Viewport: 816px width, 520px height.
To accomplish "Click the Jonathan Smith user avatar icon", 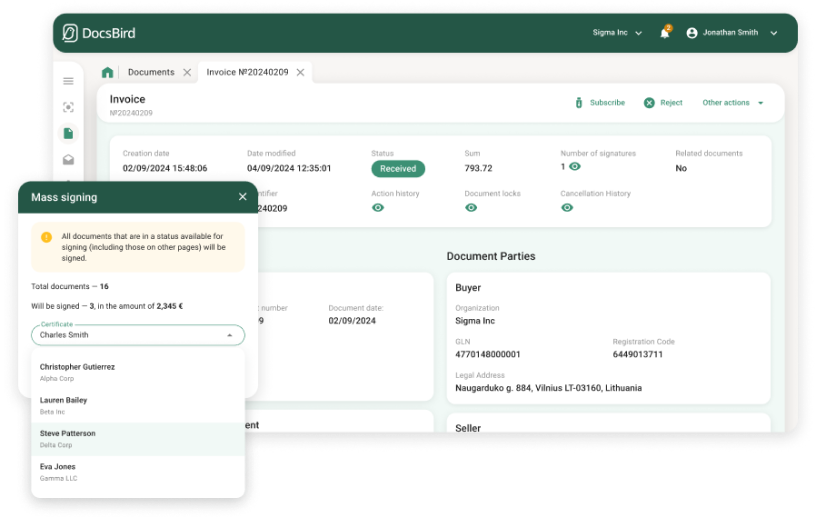I will point(691,33).
